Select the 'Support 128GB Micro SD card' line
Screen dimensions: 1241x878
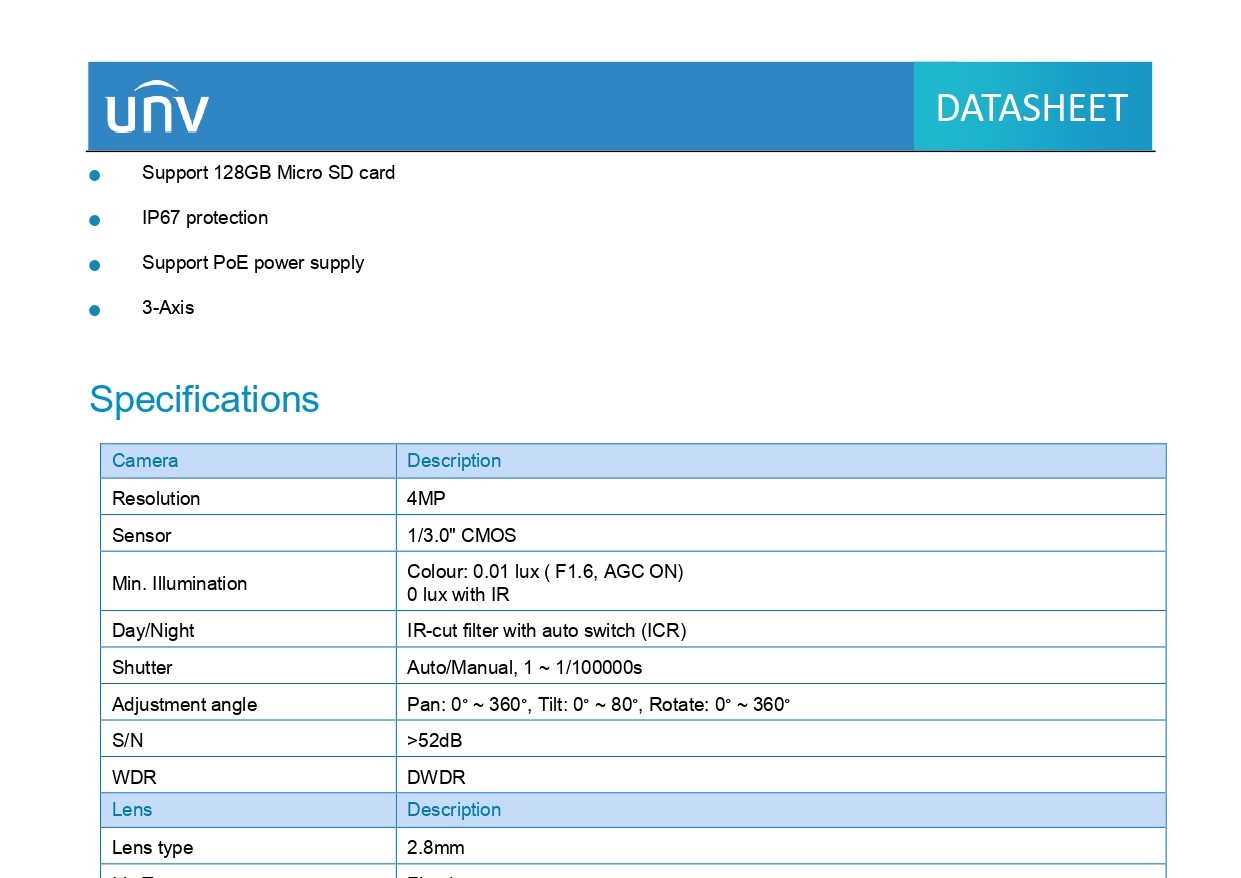(x=268, y=172)
